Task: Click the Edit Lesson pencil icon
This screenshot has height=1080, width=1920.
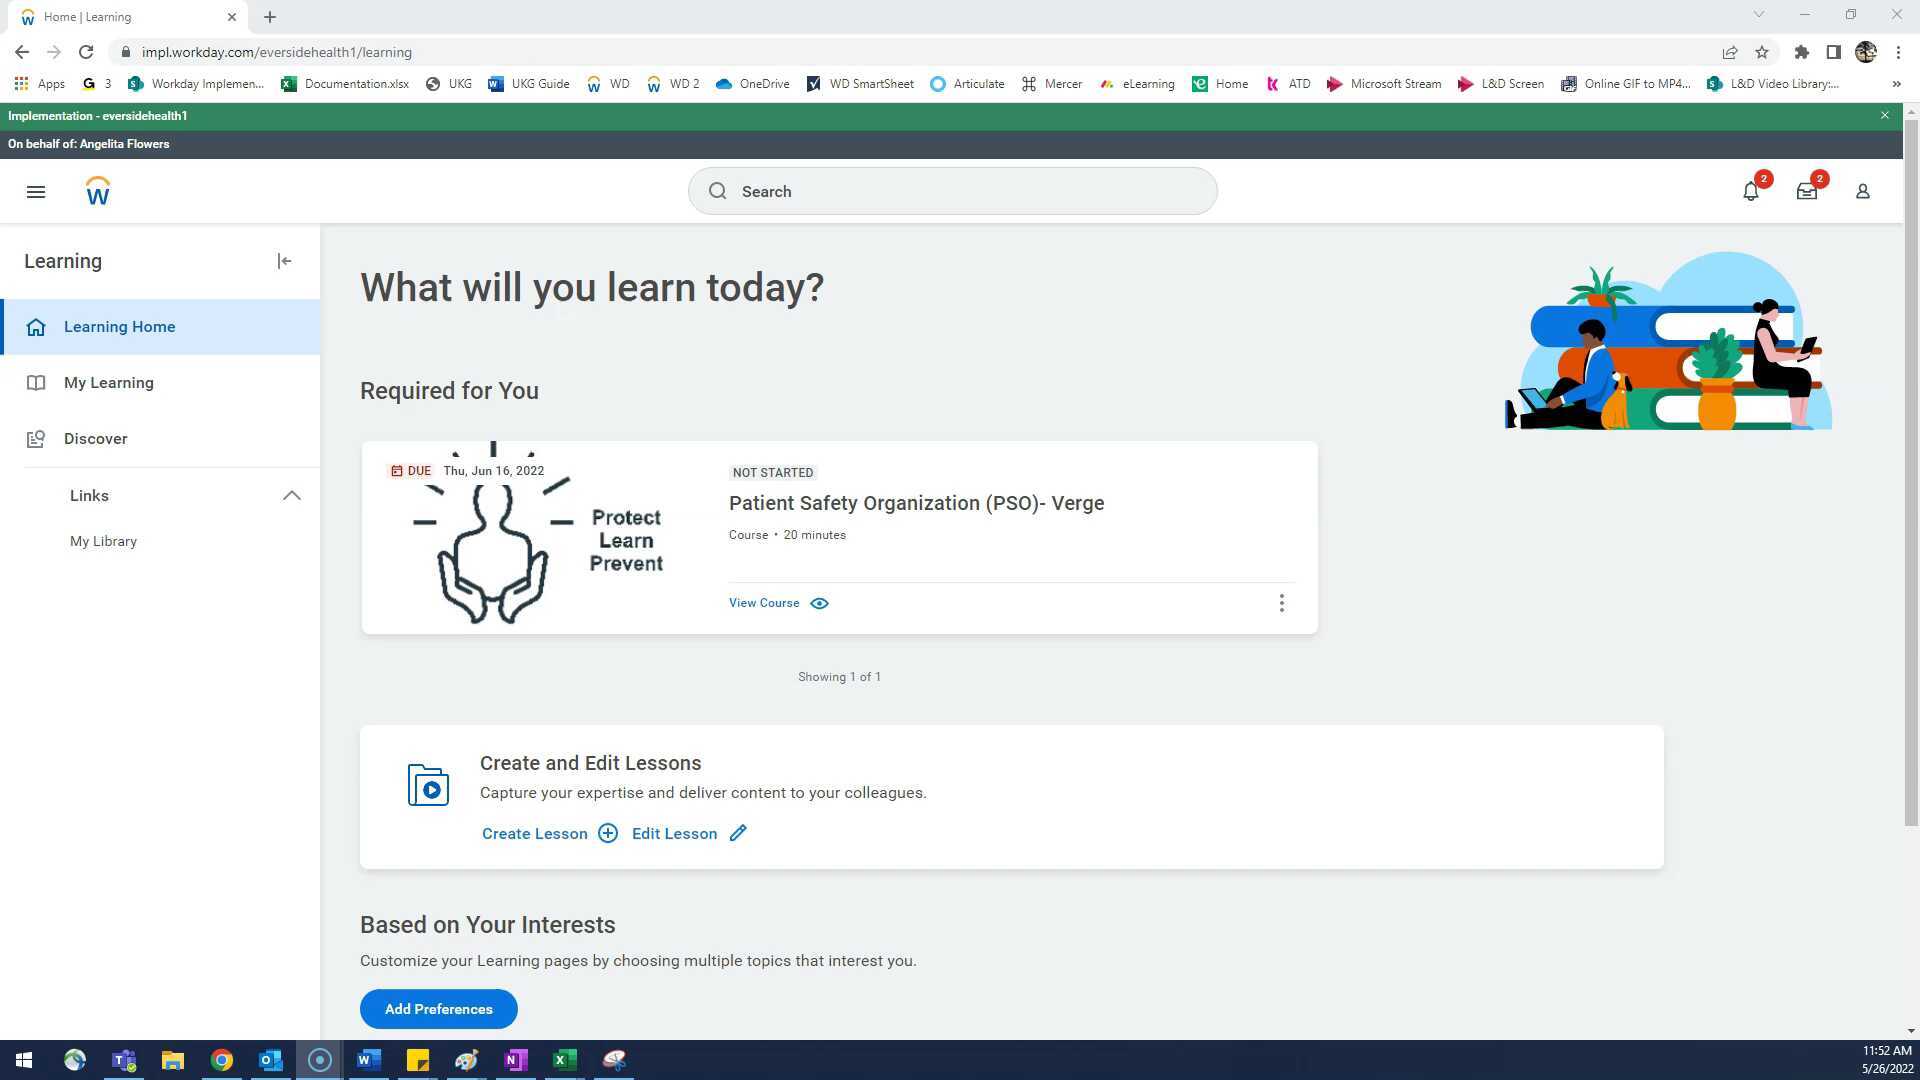Action: [738, 833]
